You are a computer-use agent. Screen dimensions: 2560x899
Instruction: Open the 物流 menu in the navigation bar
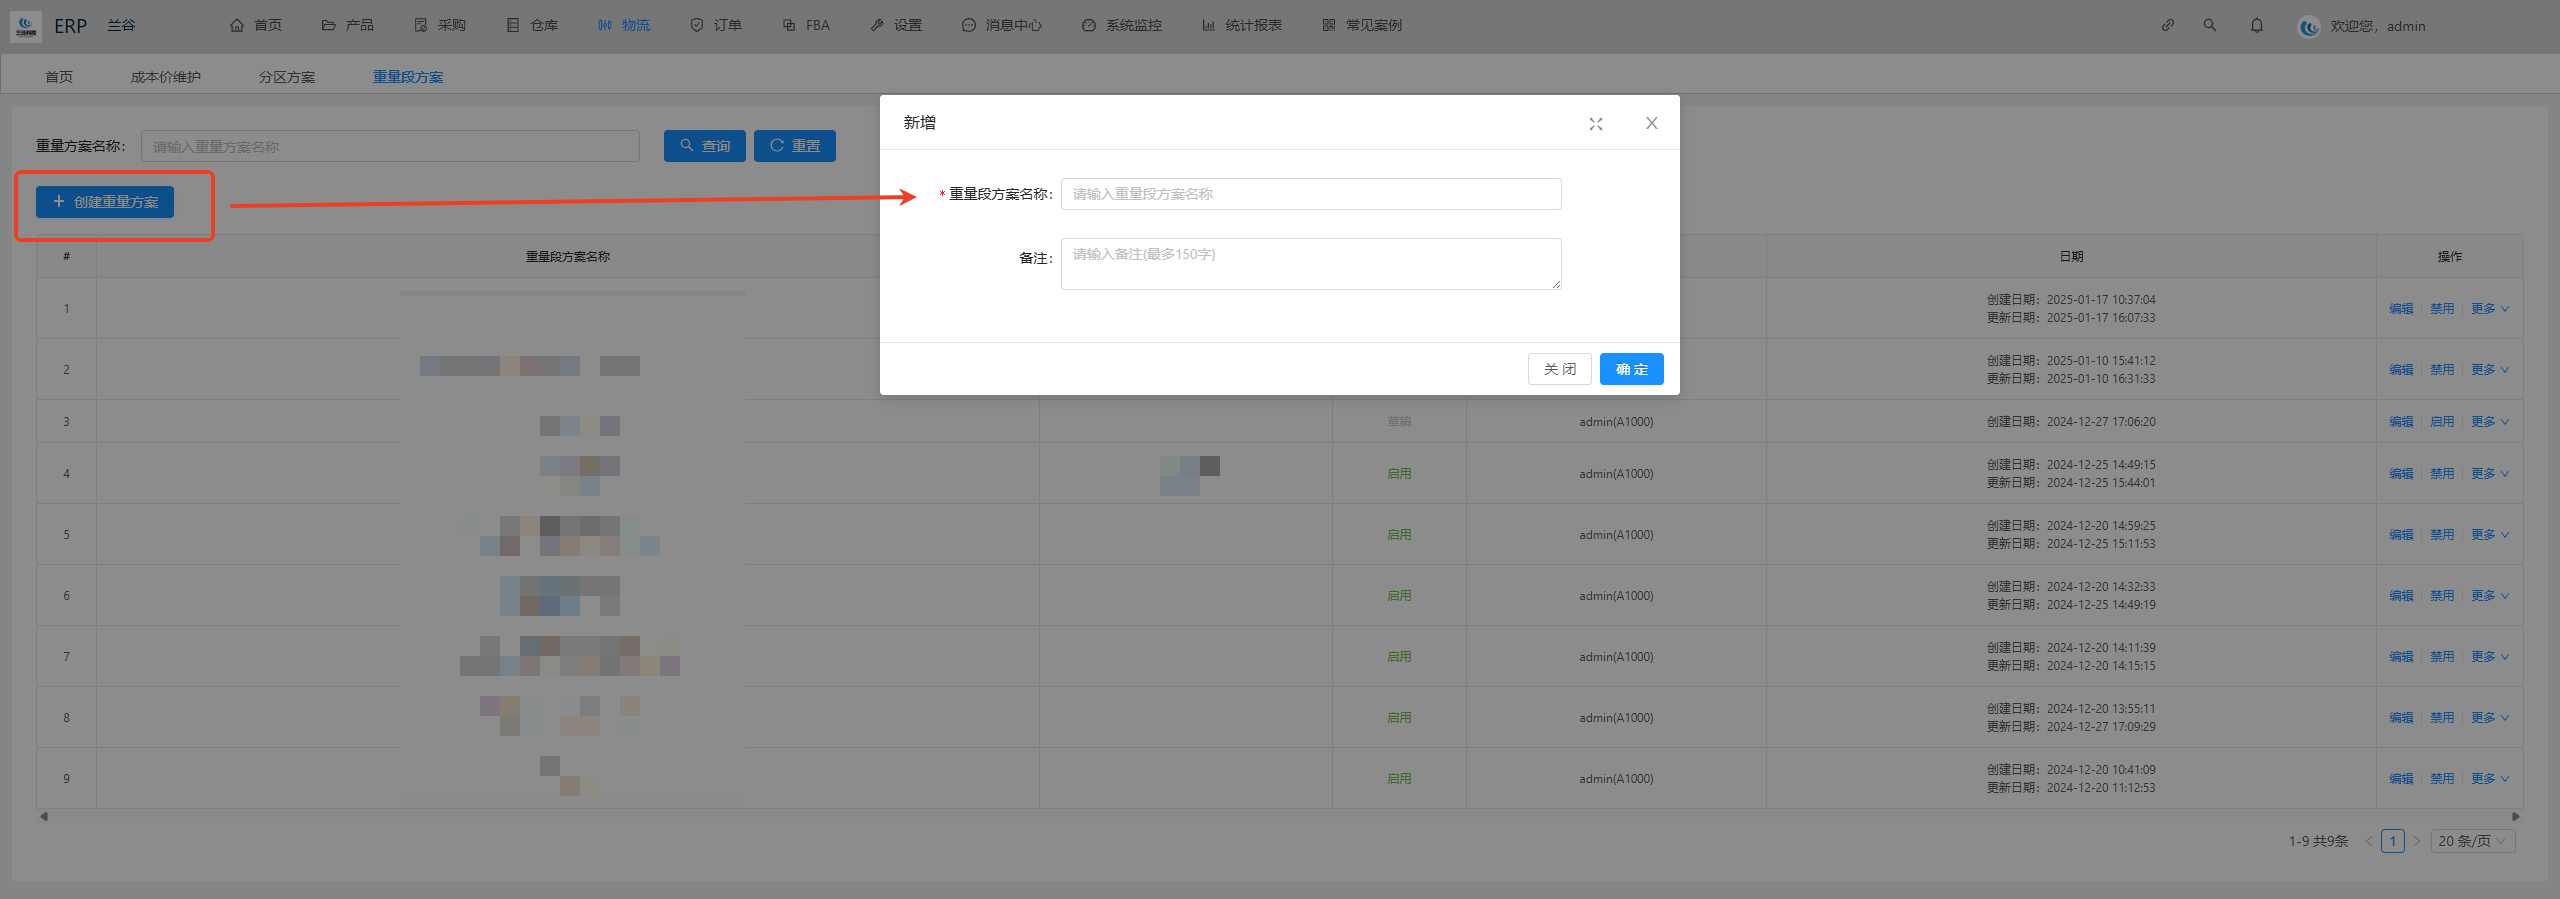(624, 25)
